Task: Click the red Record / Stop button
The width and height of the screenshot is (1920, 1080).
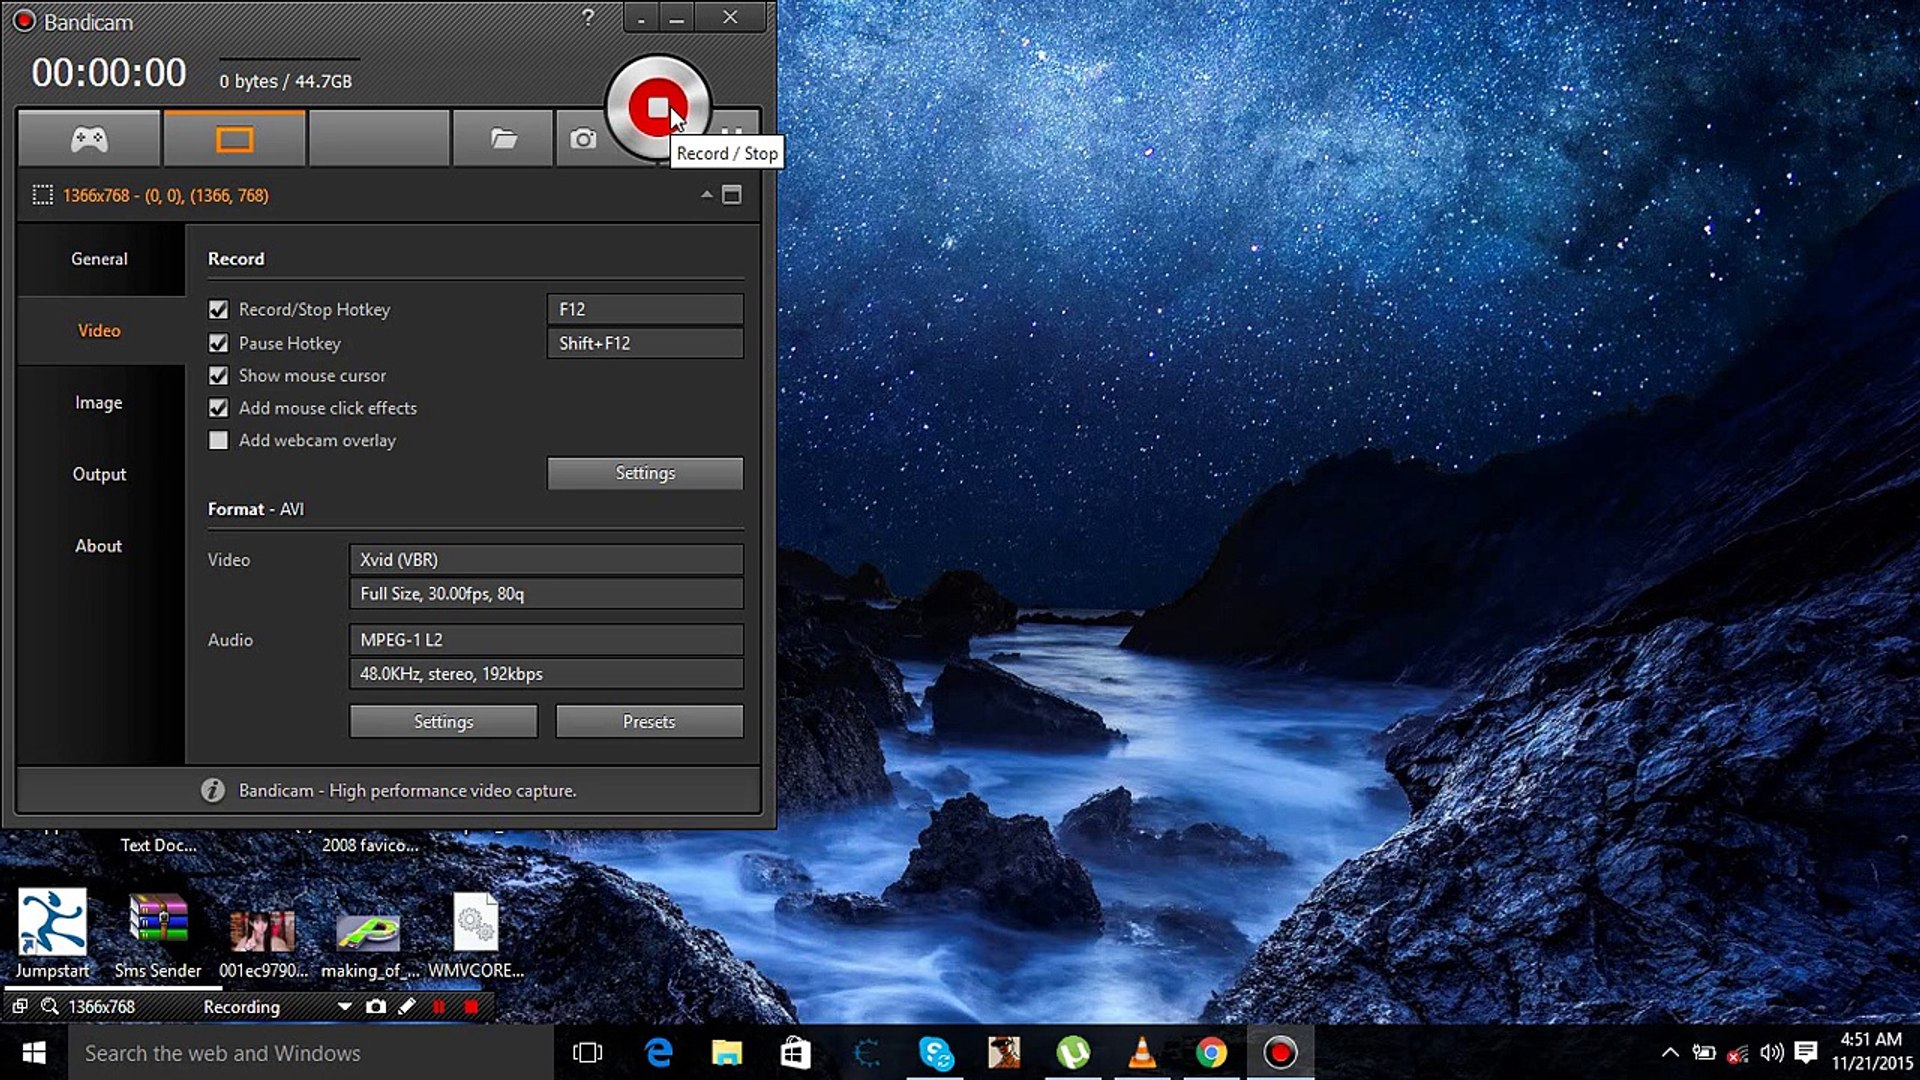Action: [655, 107]
